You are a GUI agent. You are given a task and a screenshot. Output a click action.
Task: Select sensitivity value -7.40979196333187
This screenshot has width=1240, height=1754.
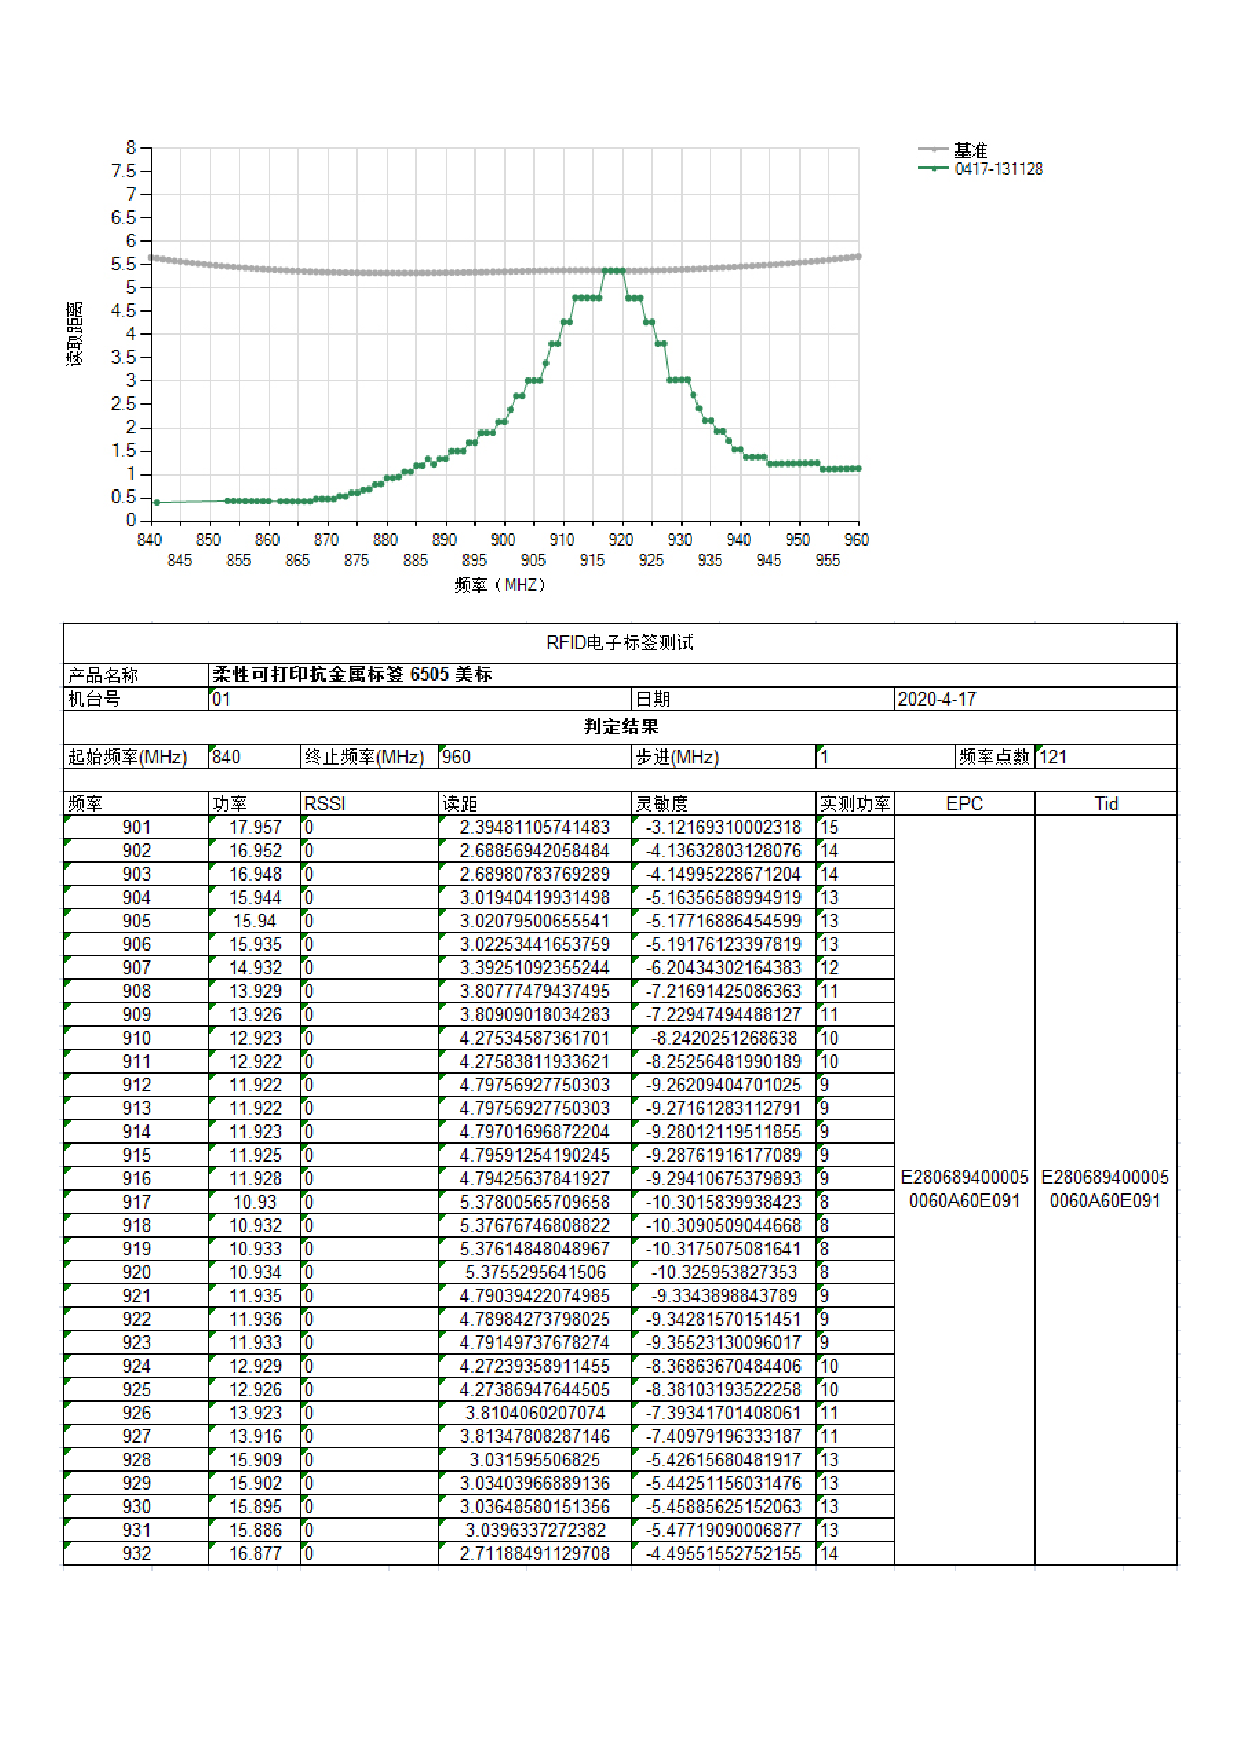724,1436
